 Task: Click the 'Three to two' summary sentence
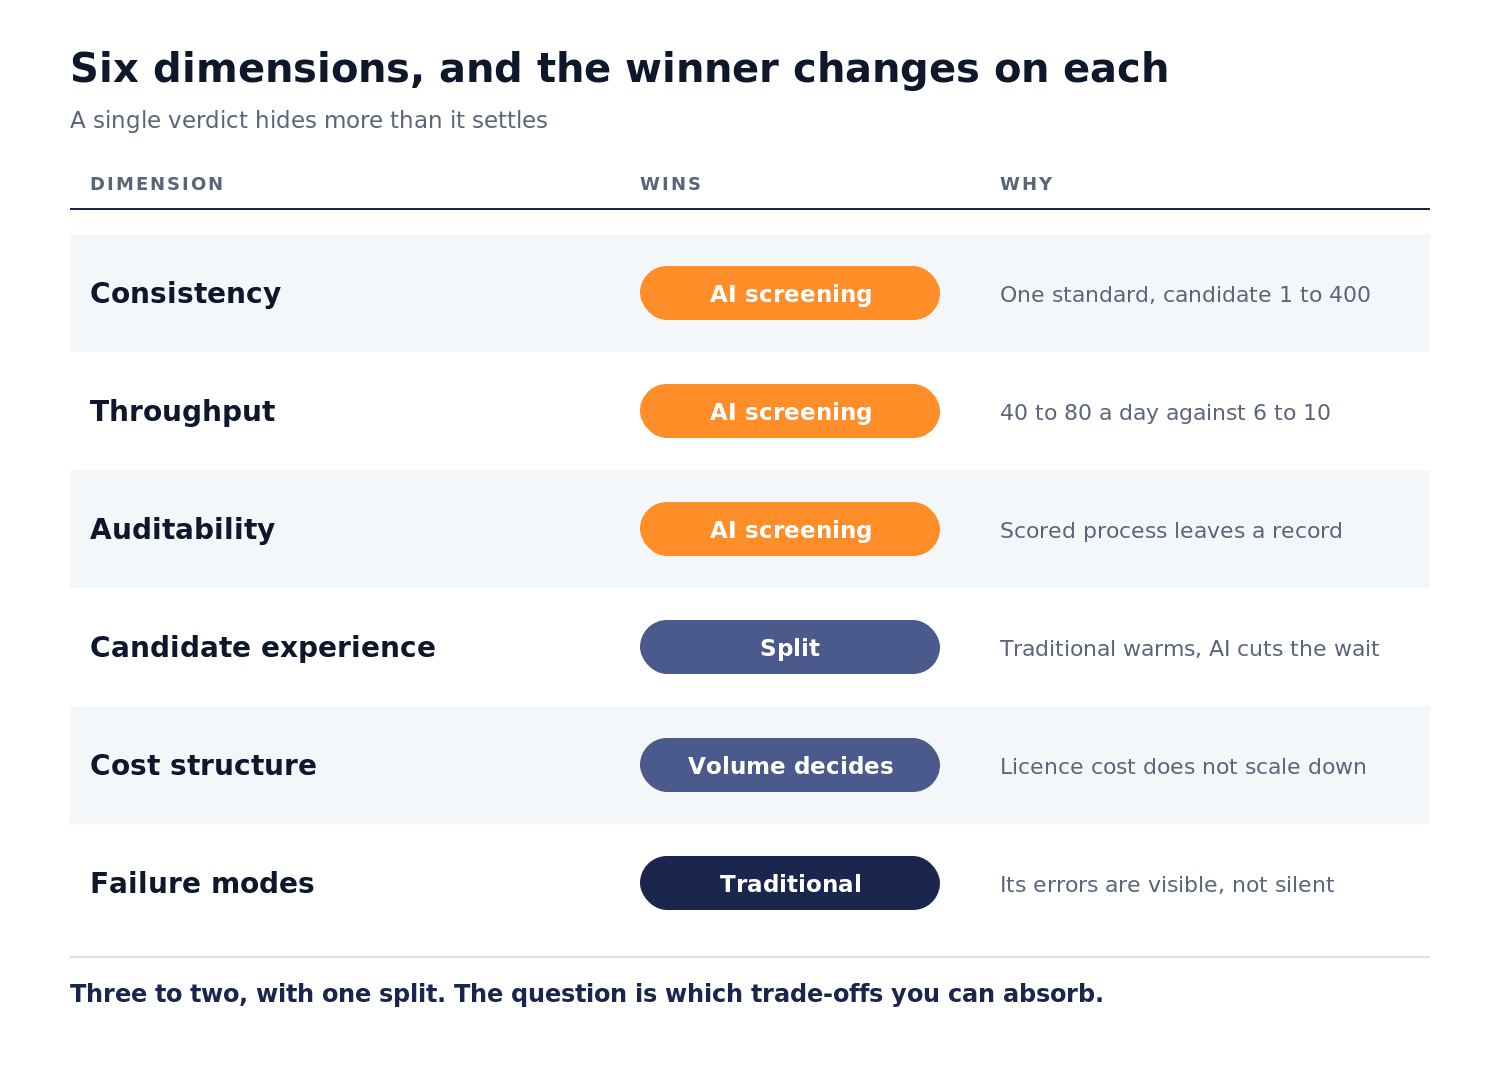coord(587,994)
